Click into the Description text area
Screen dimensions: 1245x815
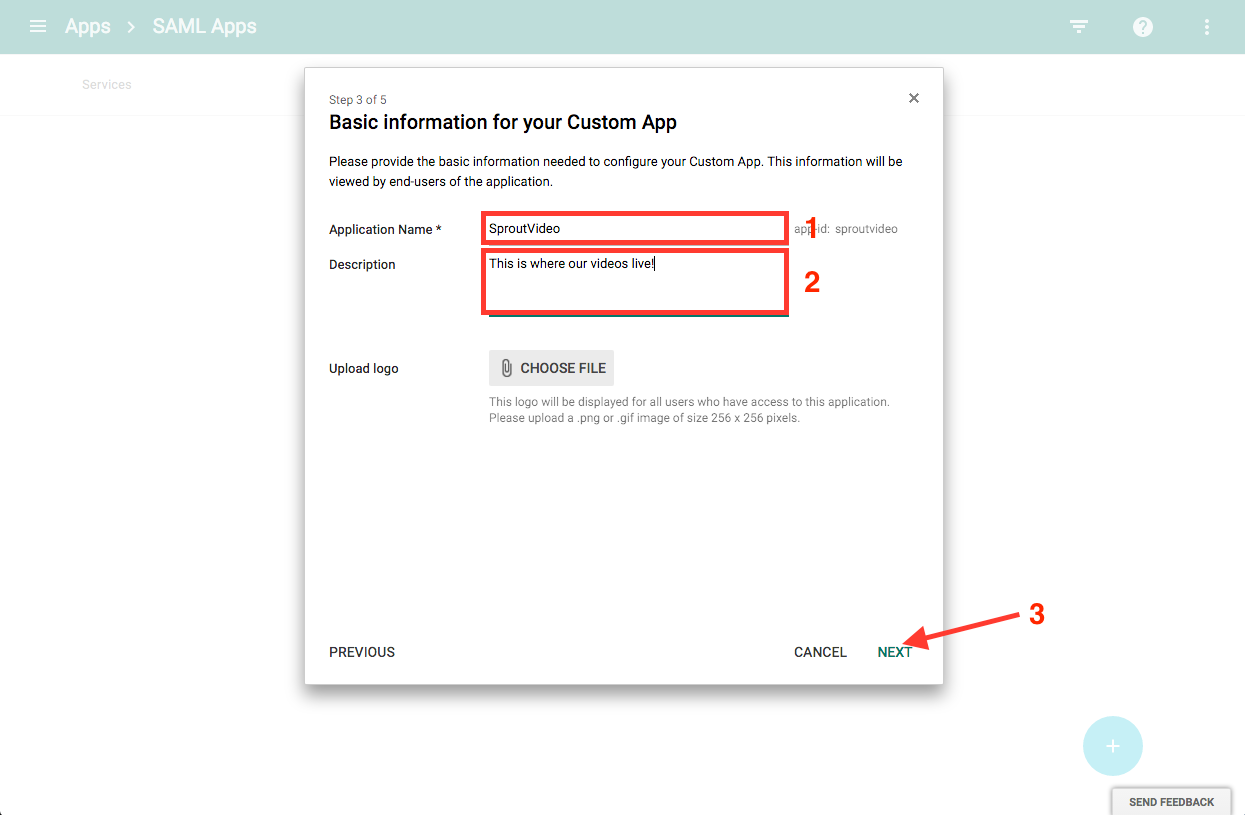click(634, 282)
